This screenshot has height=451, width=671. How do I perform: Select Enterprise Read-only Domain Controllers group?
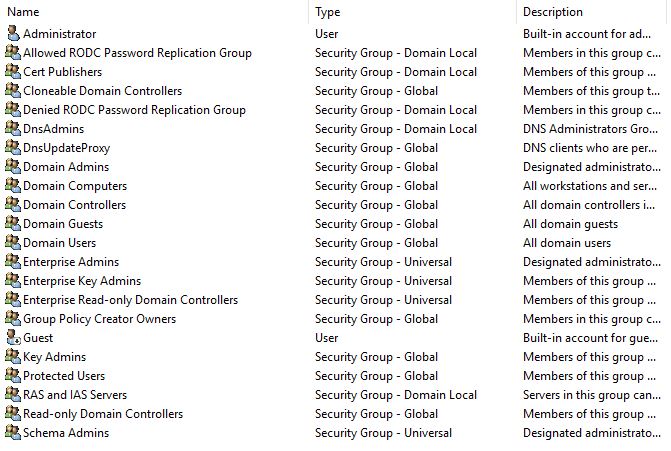[x=131, y=300]
